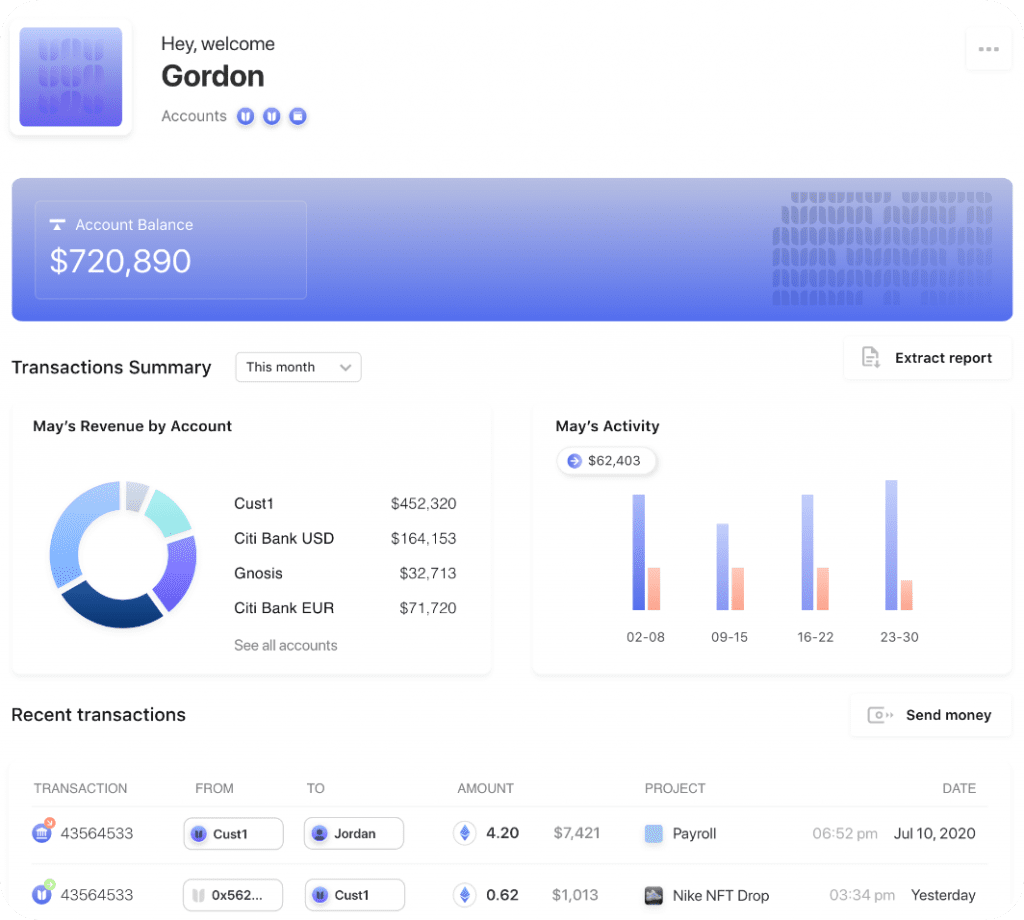The width and height of the screenshot is (1024, 920).
Task: Select the blue bar for week 23-30
Action: point(891,545)
